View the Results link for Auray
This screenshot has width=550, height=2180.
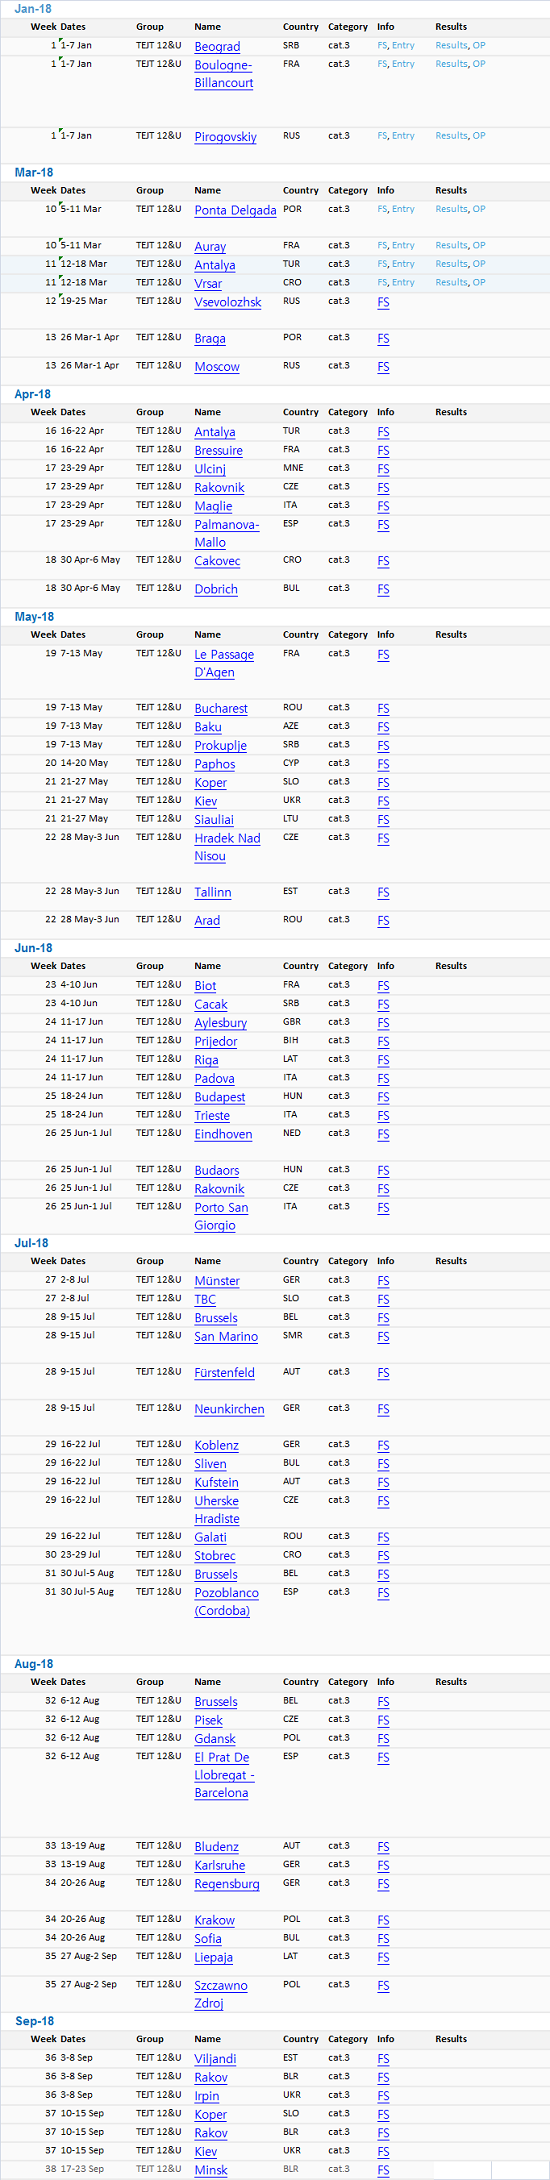pos(451,245)
